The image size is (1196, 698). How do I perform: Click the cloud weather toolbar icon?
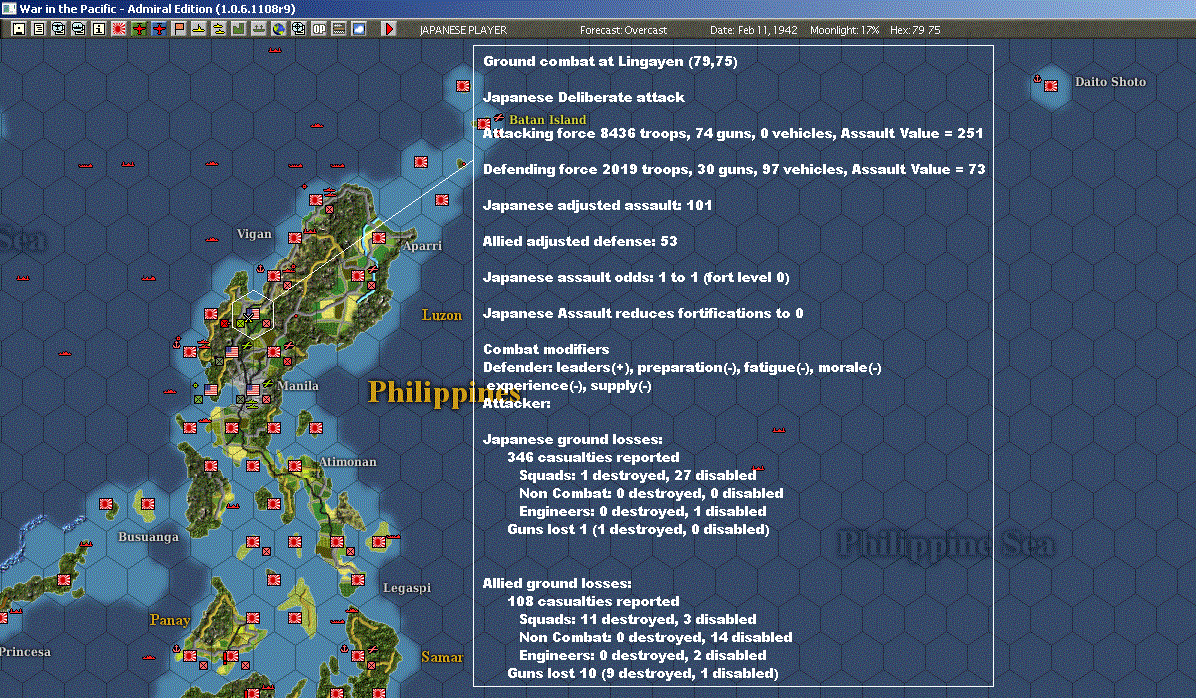point(358,29)
